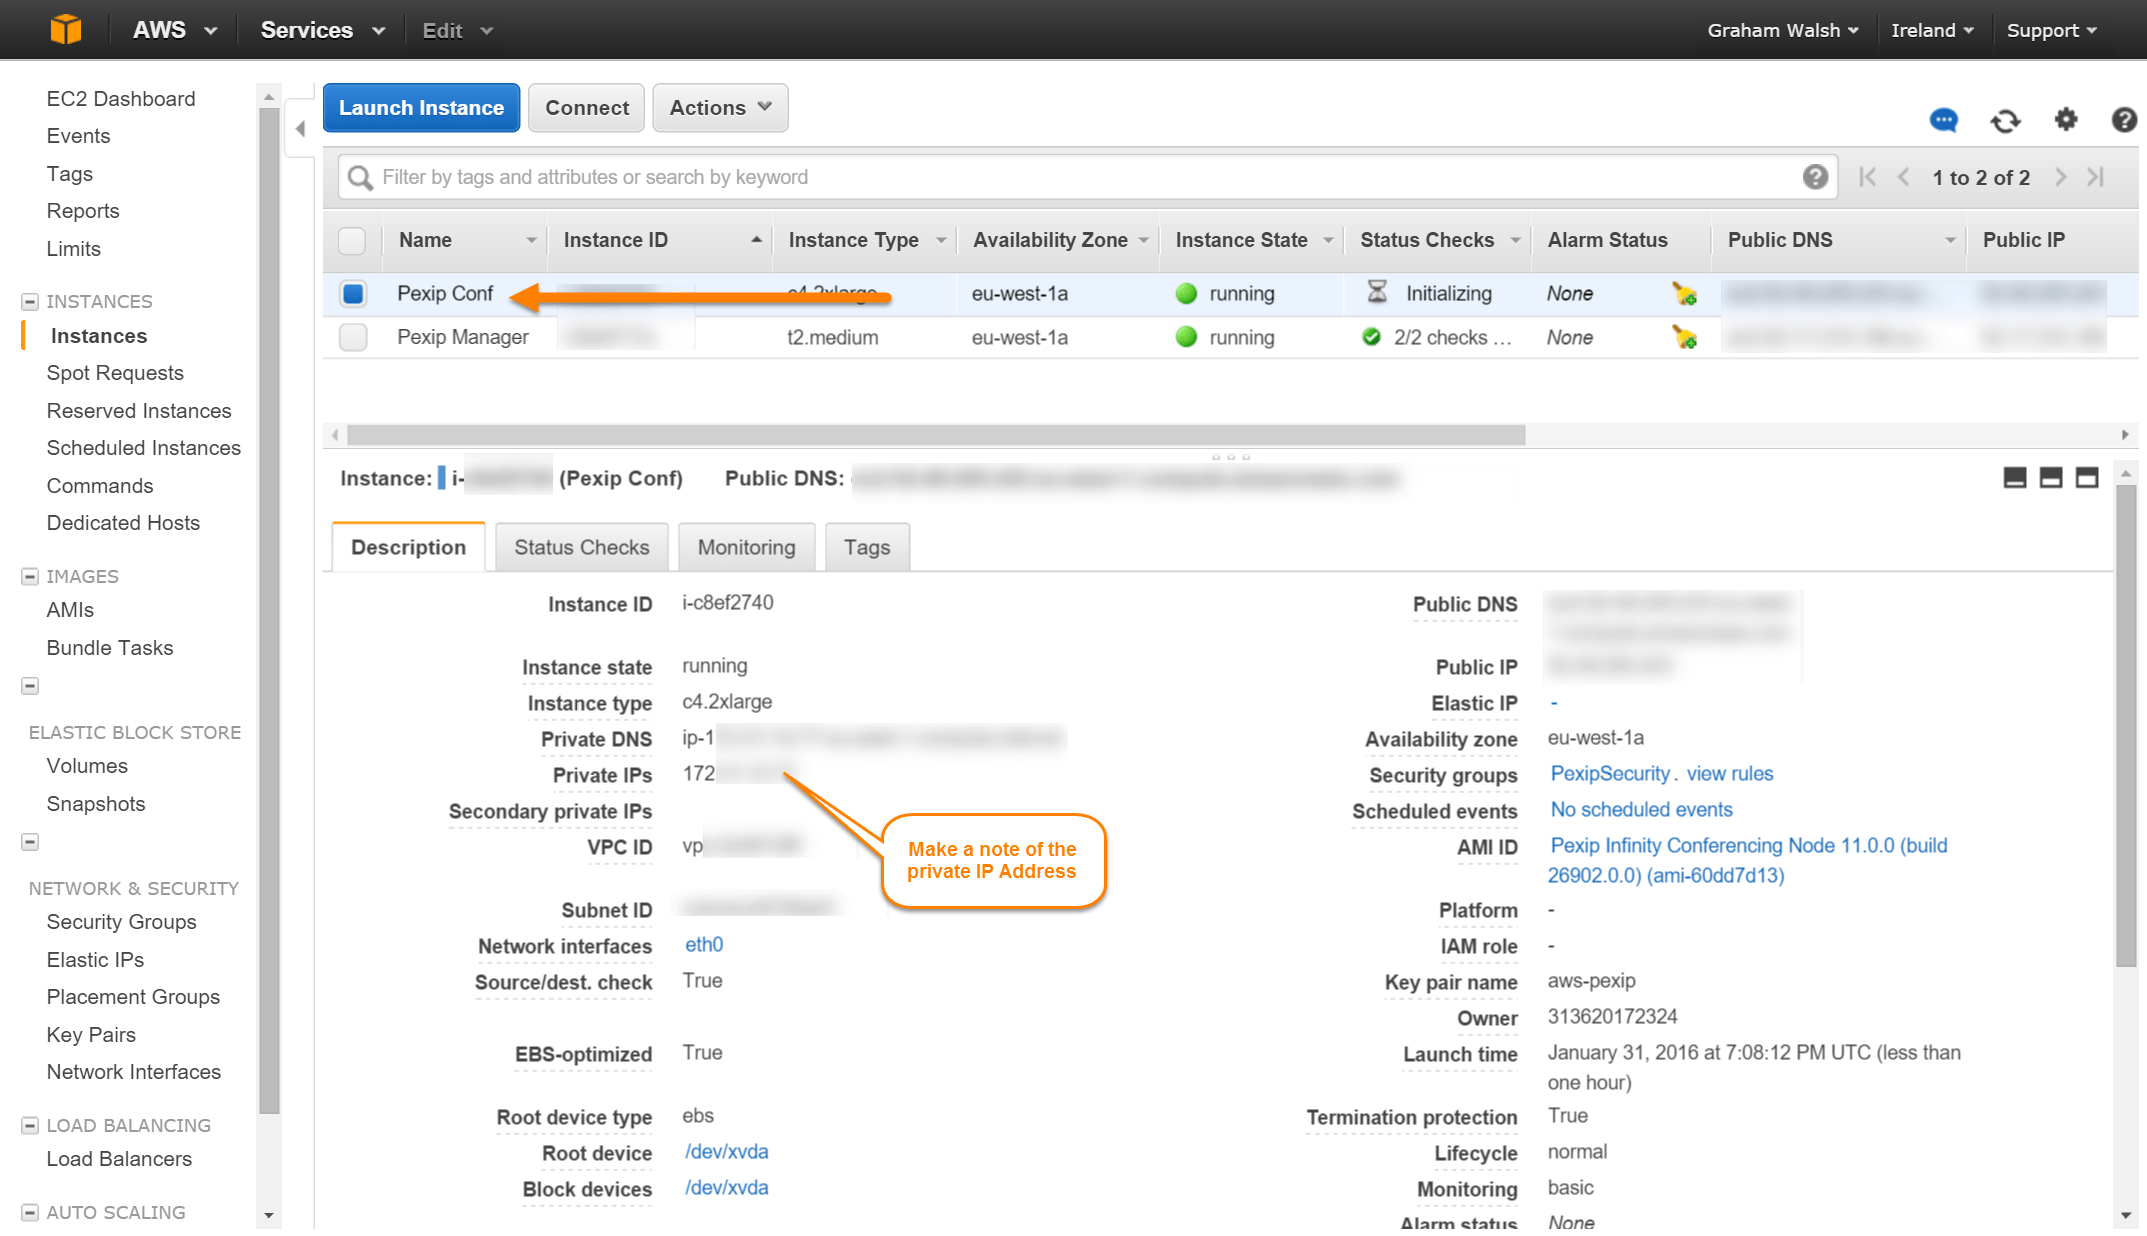The image size is (2147, 1236).
Task: Collapse the AUTO SCALING sidebar section
Action: point(30,1212)
